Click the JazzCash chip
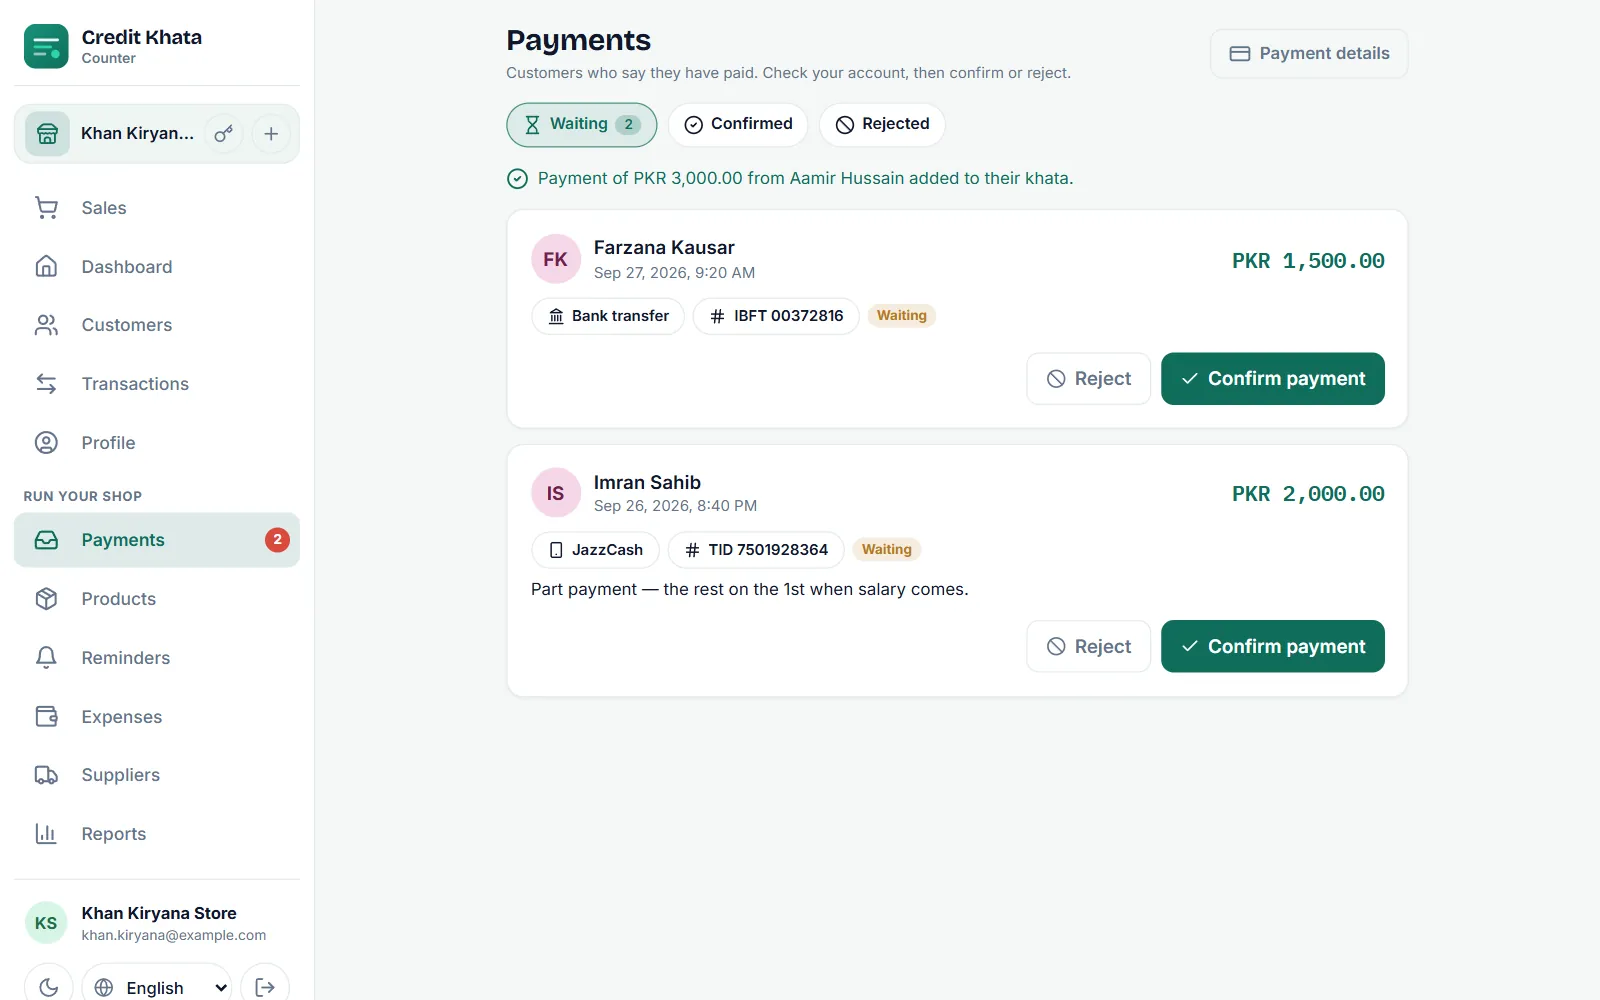Viewport: 1600px width, 1000px height. click(x=595, y=550)
